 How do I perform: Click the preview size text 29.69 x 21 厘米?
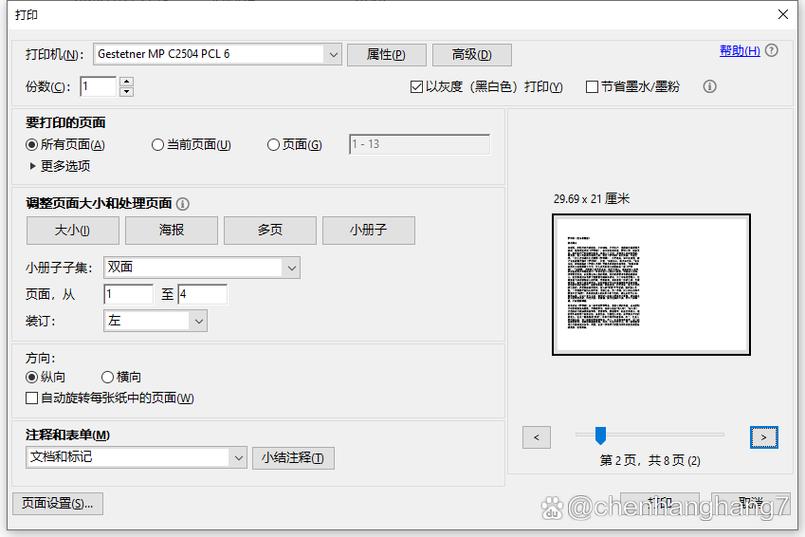591,199
